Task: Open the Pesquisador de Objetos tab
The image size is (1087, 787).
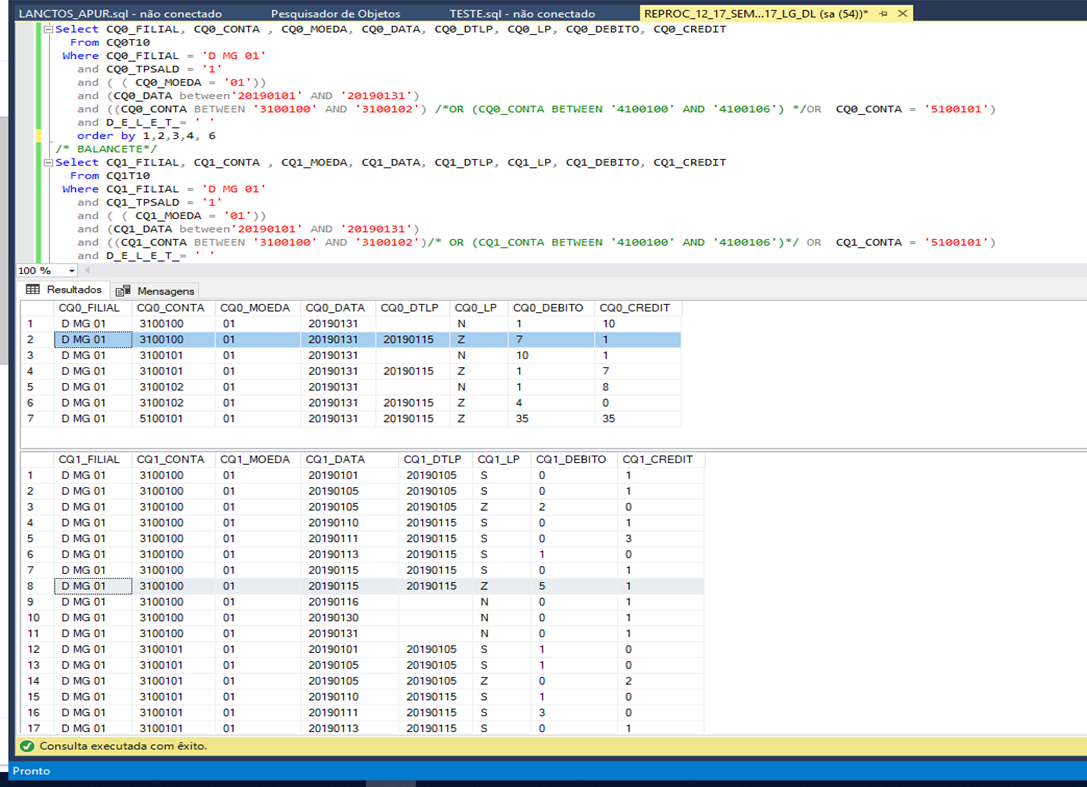Action: (335, 14)
